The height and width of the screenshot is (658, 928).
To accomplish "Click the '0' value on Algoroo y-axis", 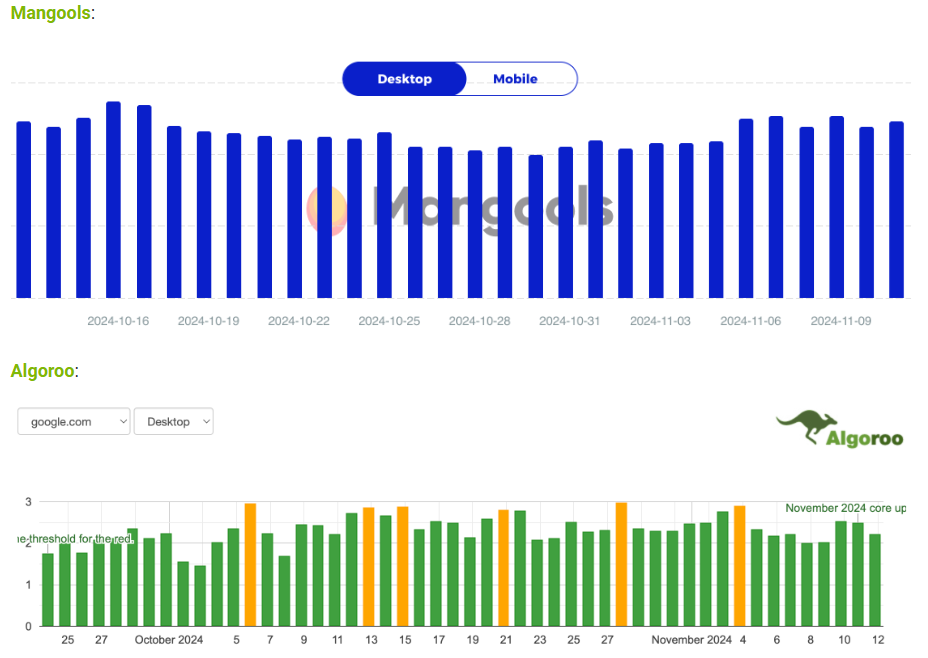I will pyautogui.click(x=28, y=626).
